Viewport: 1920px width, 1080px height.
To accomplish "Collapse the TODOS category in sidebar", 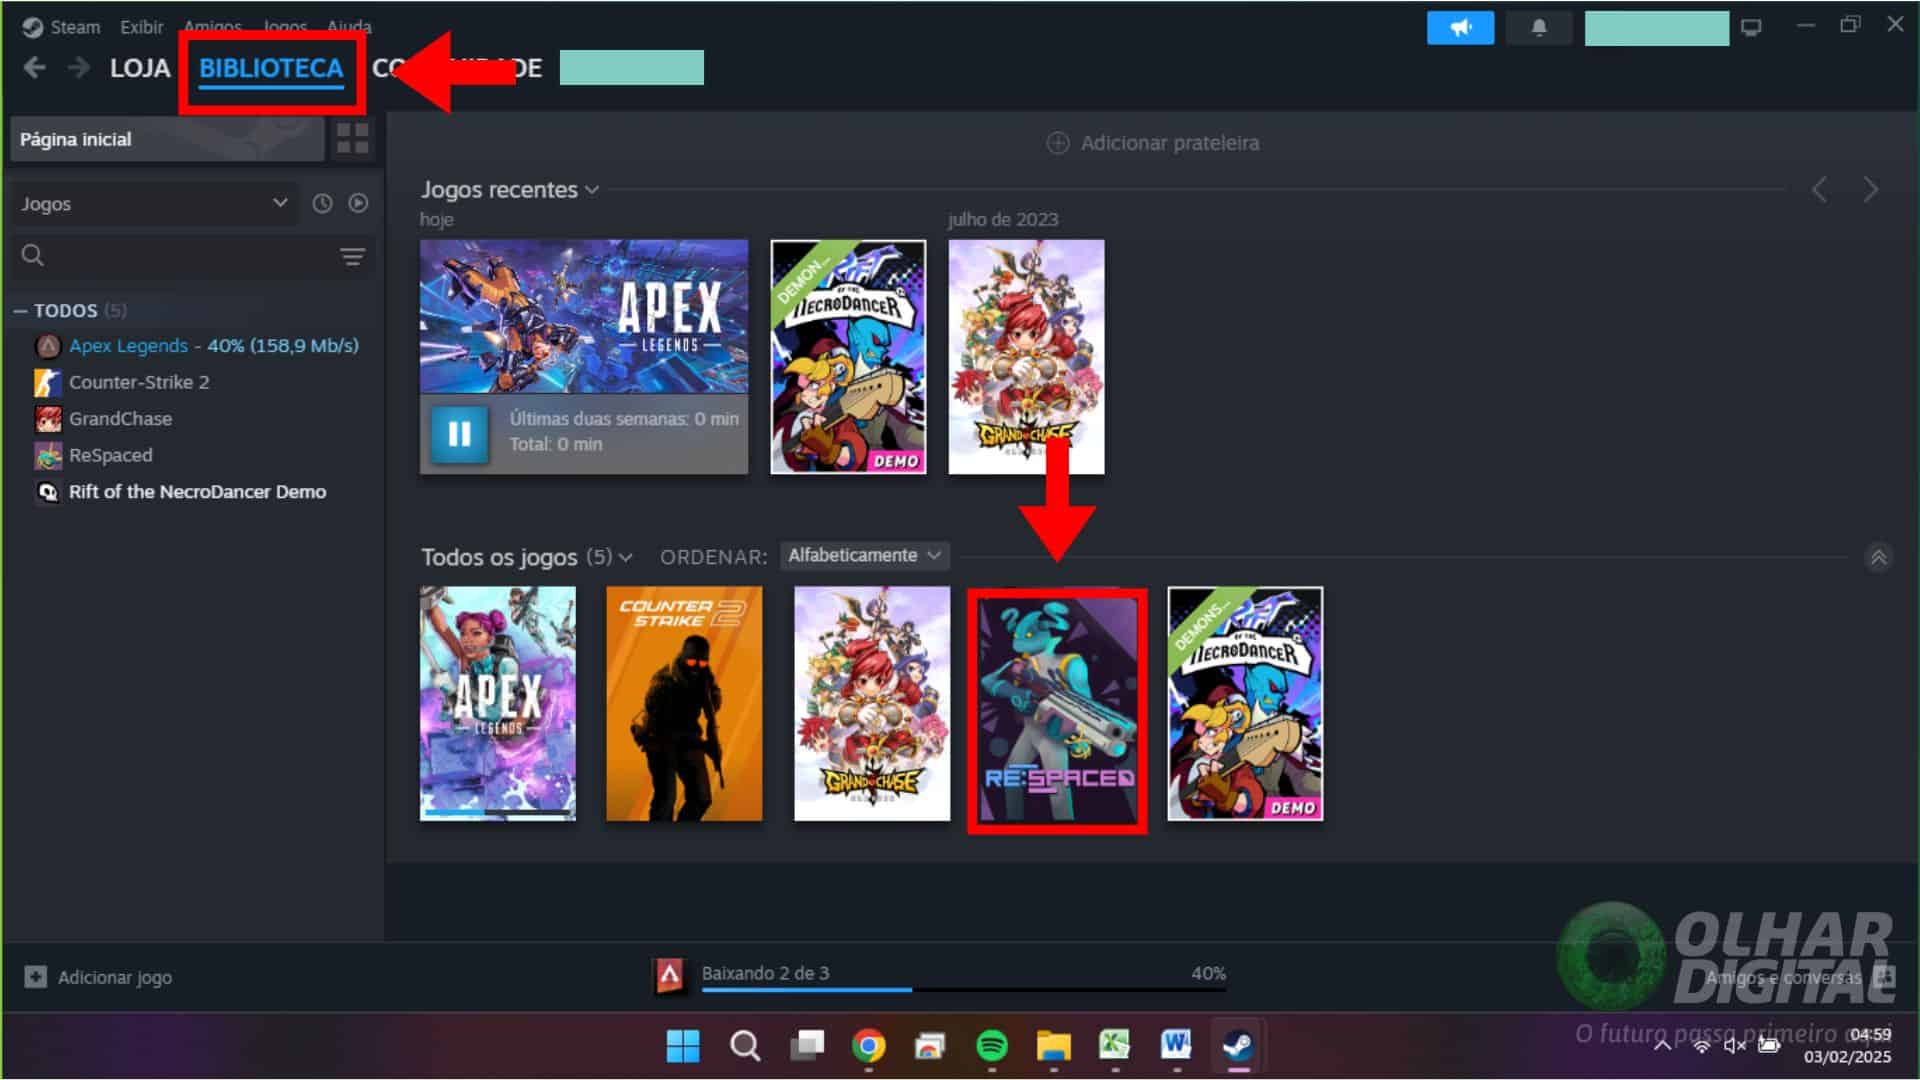I will pos(19,311).
